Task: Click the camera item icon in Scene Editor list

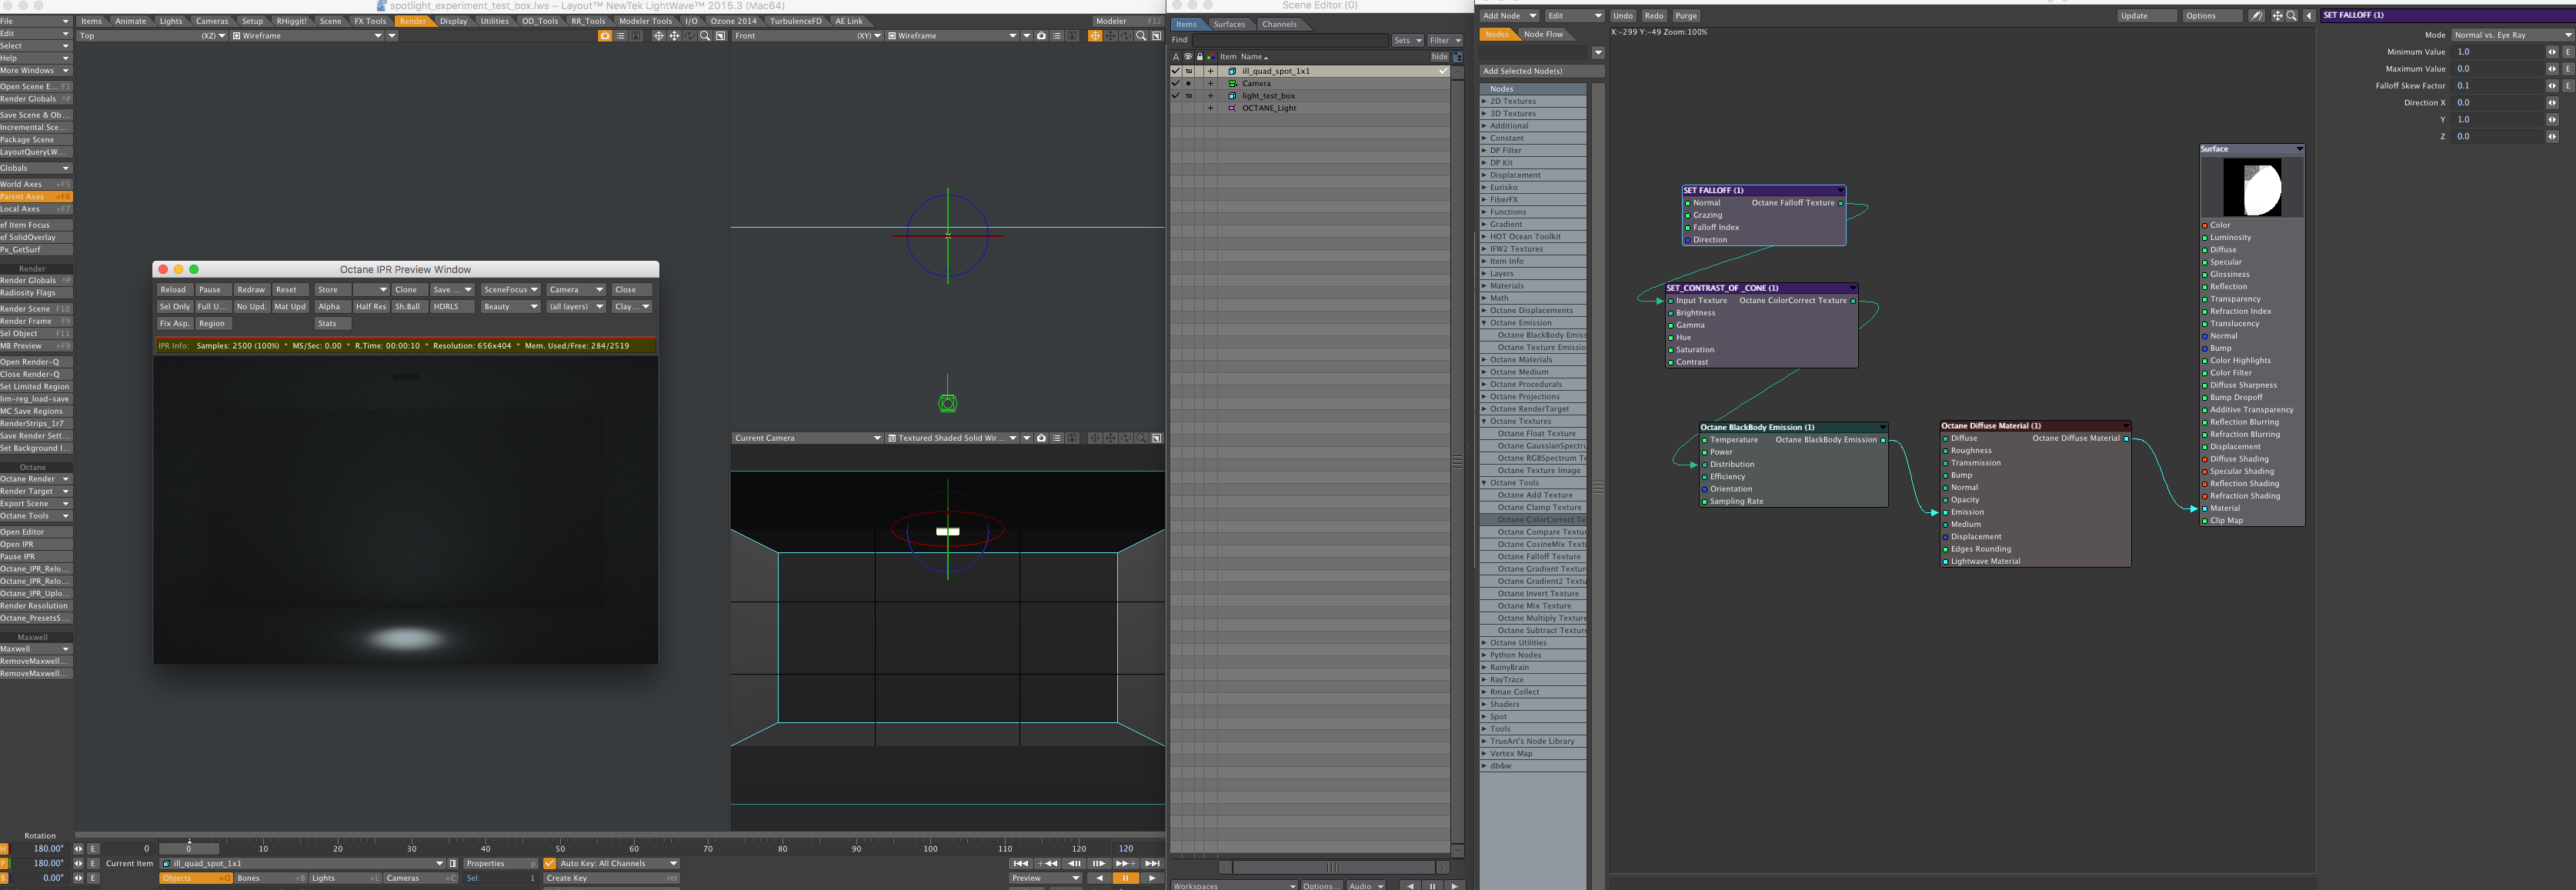Action: (x=1232, y=84)
